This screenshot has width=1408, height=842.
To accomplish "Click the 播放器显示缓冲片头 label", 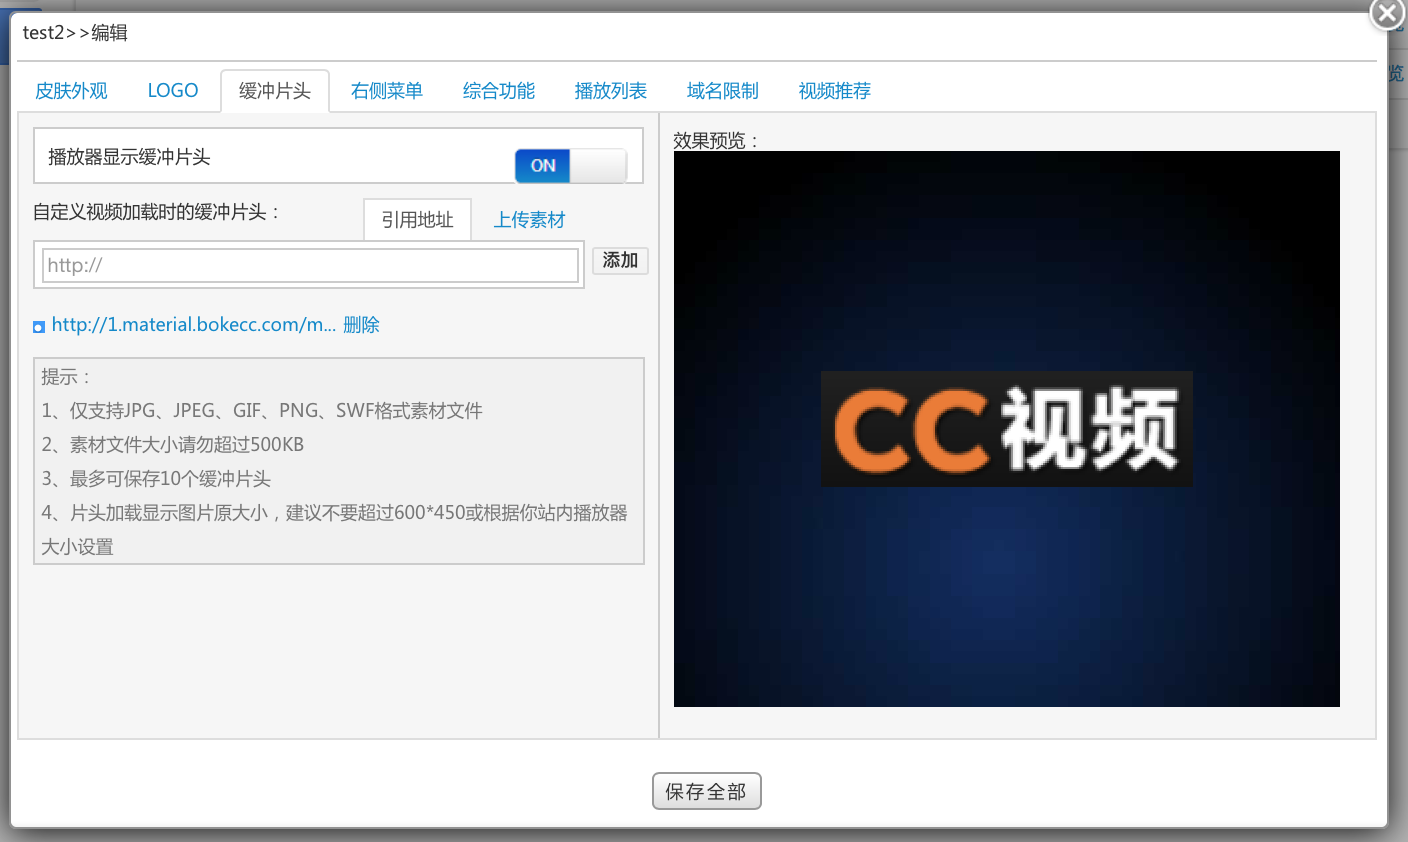I will click(129, 157).
